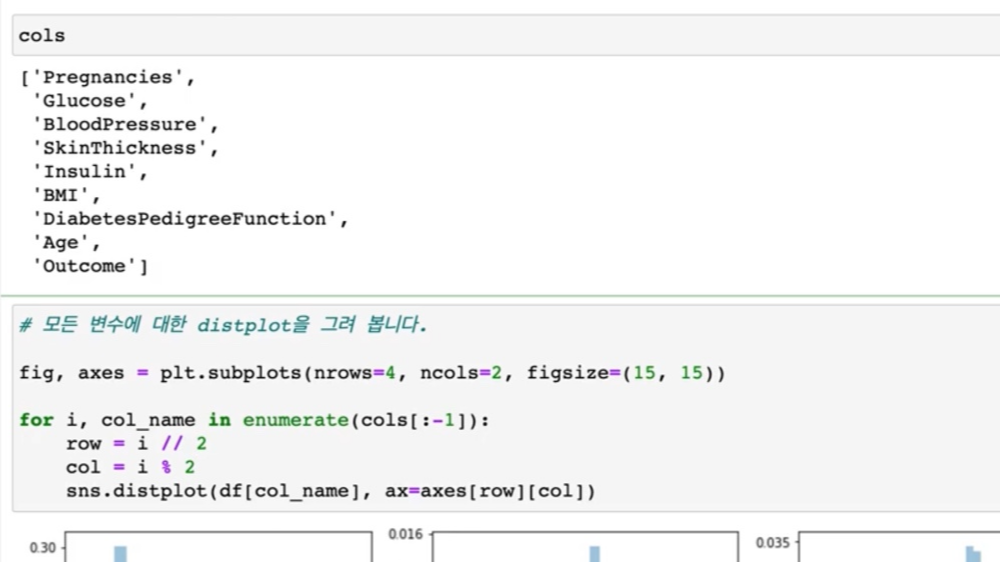This screenshot has height=562, width=1000.
Task: Click the ncols=2 argument
Action: (x=461, y=373)
